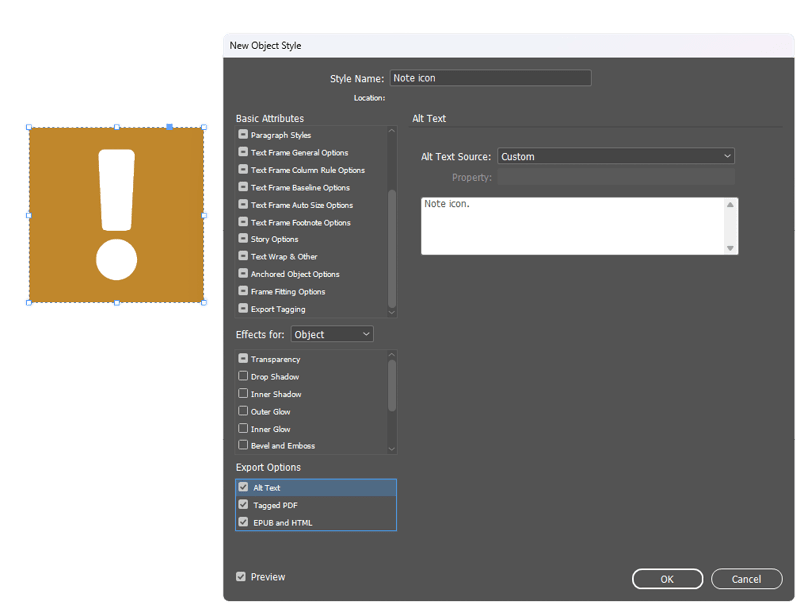Open the Effects for dropdown

click(332, 334)
